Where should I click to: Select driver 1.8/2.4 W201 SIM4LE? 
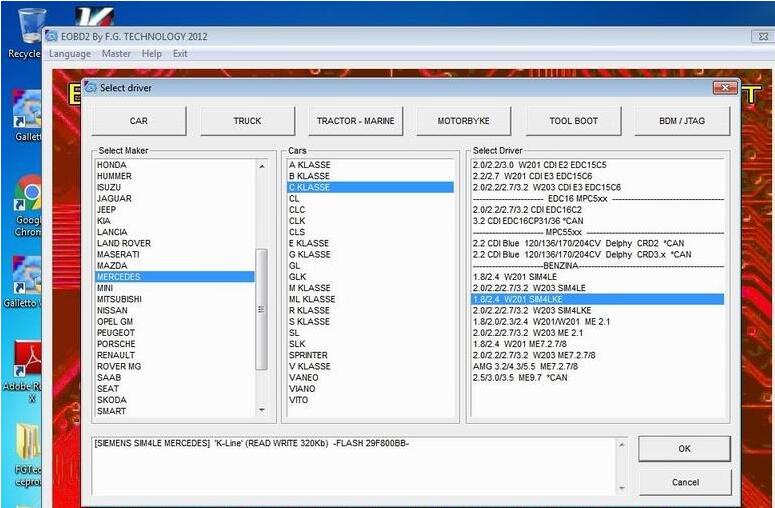[598, 277]
